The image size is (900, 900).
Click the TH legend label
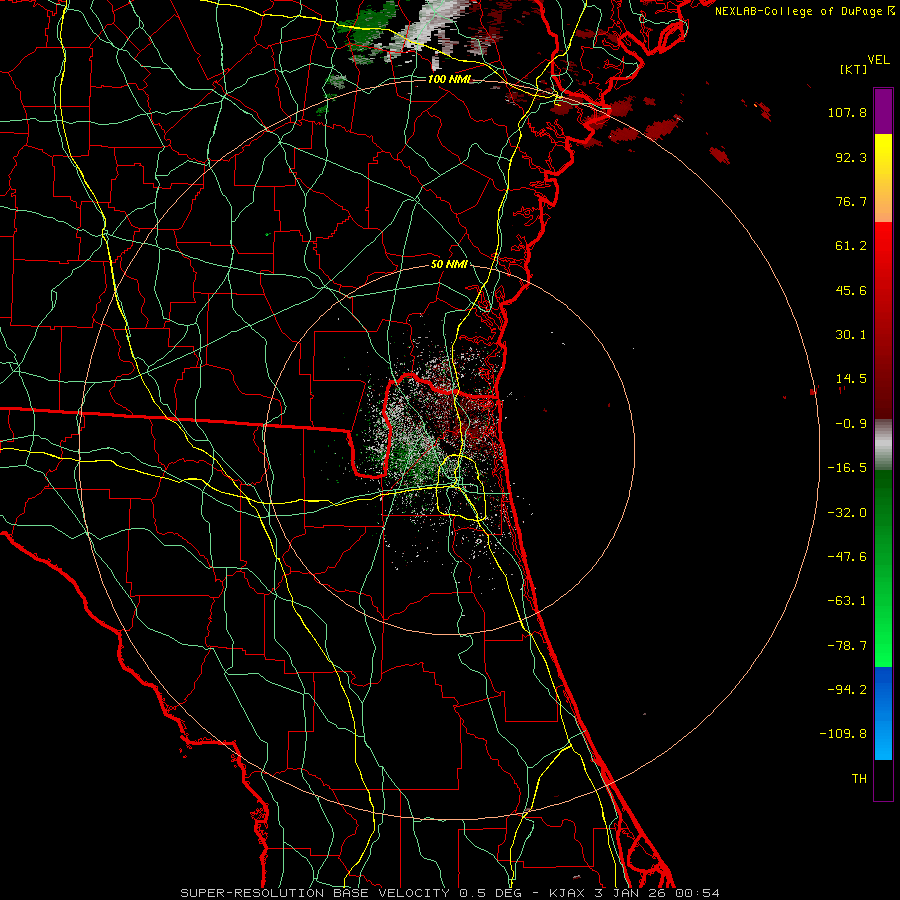point(859,778)
